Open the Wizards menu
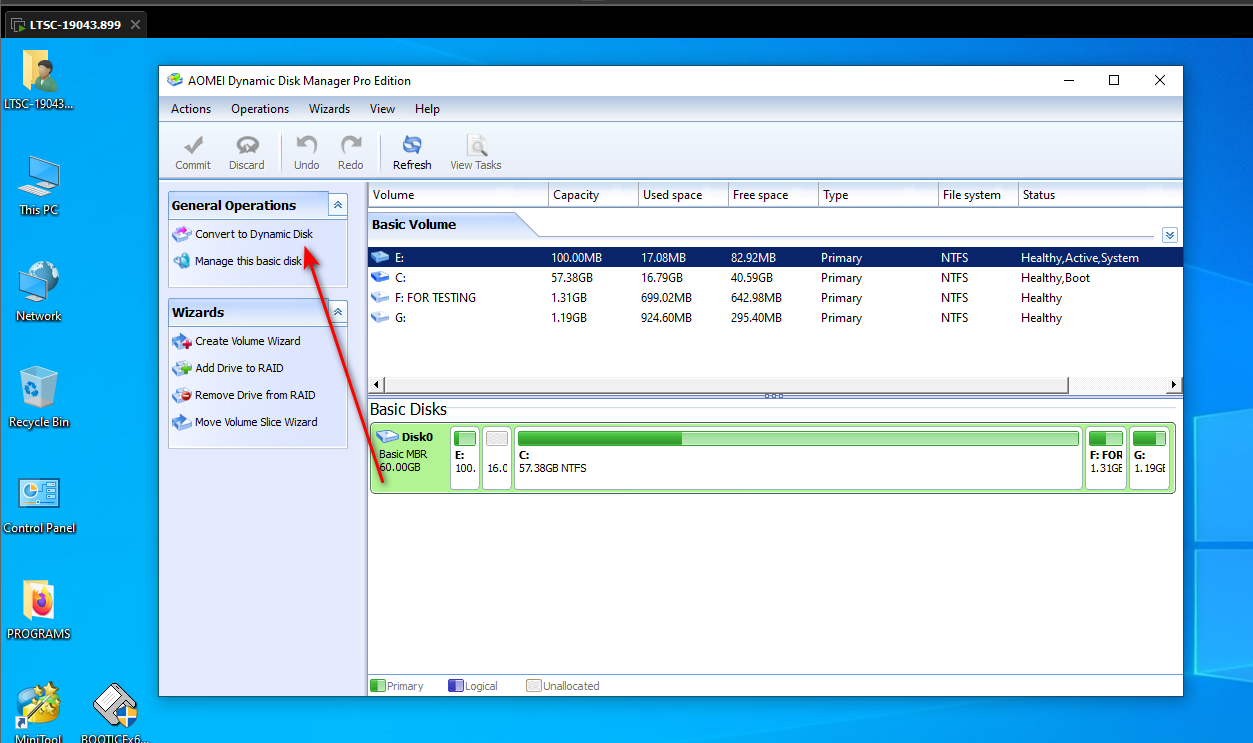This screenshot has width=1253, height=743. click(329, 109)
